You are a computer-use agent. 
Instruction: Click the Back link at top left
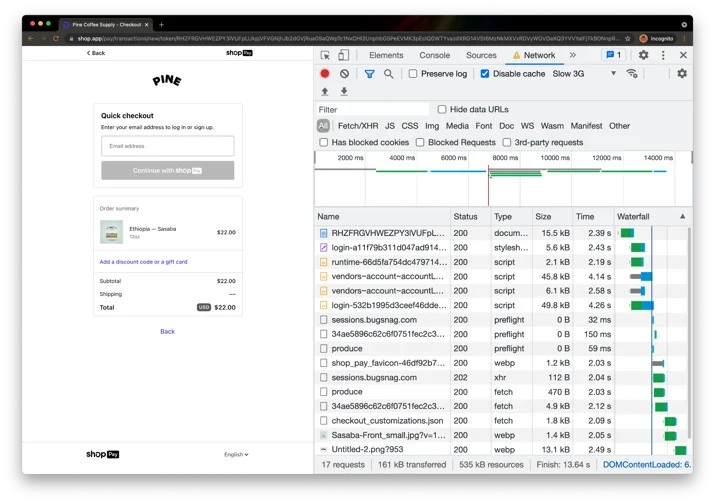pyautogui.click(x=96, y=53)
